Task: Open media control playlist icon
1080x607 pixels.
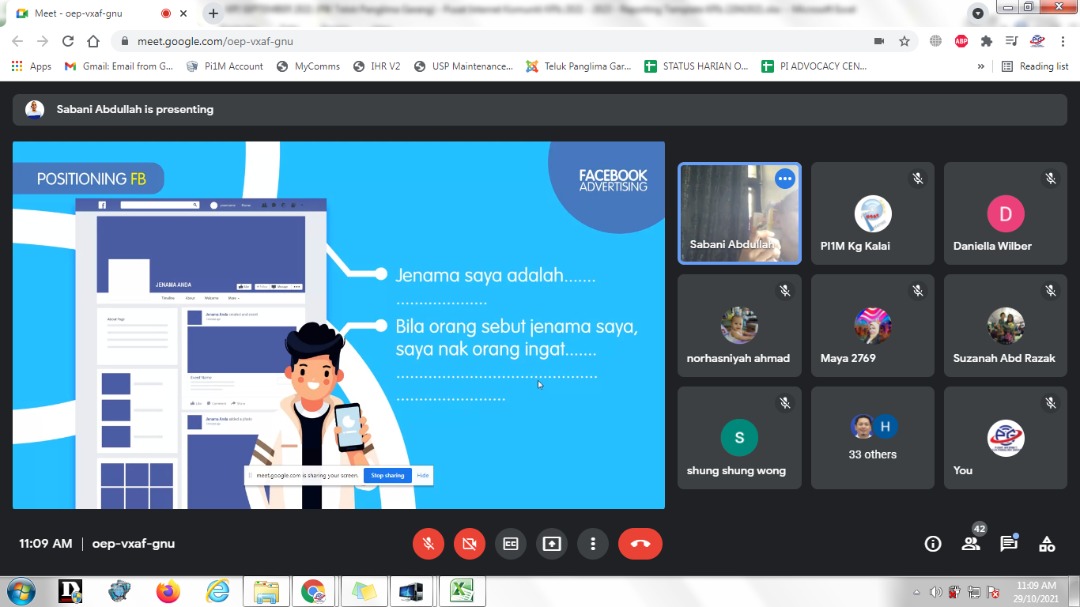Action: click(1011, 41)
